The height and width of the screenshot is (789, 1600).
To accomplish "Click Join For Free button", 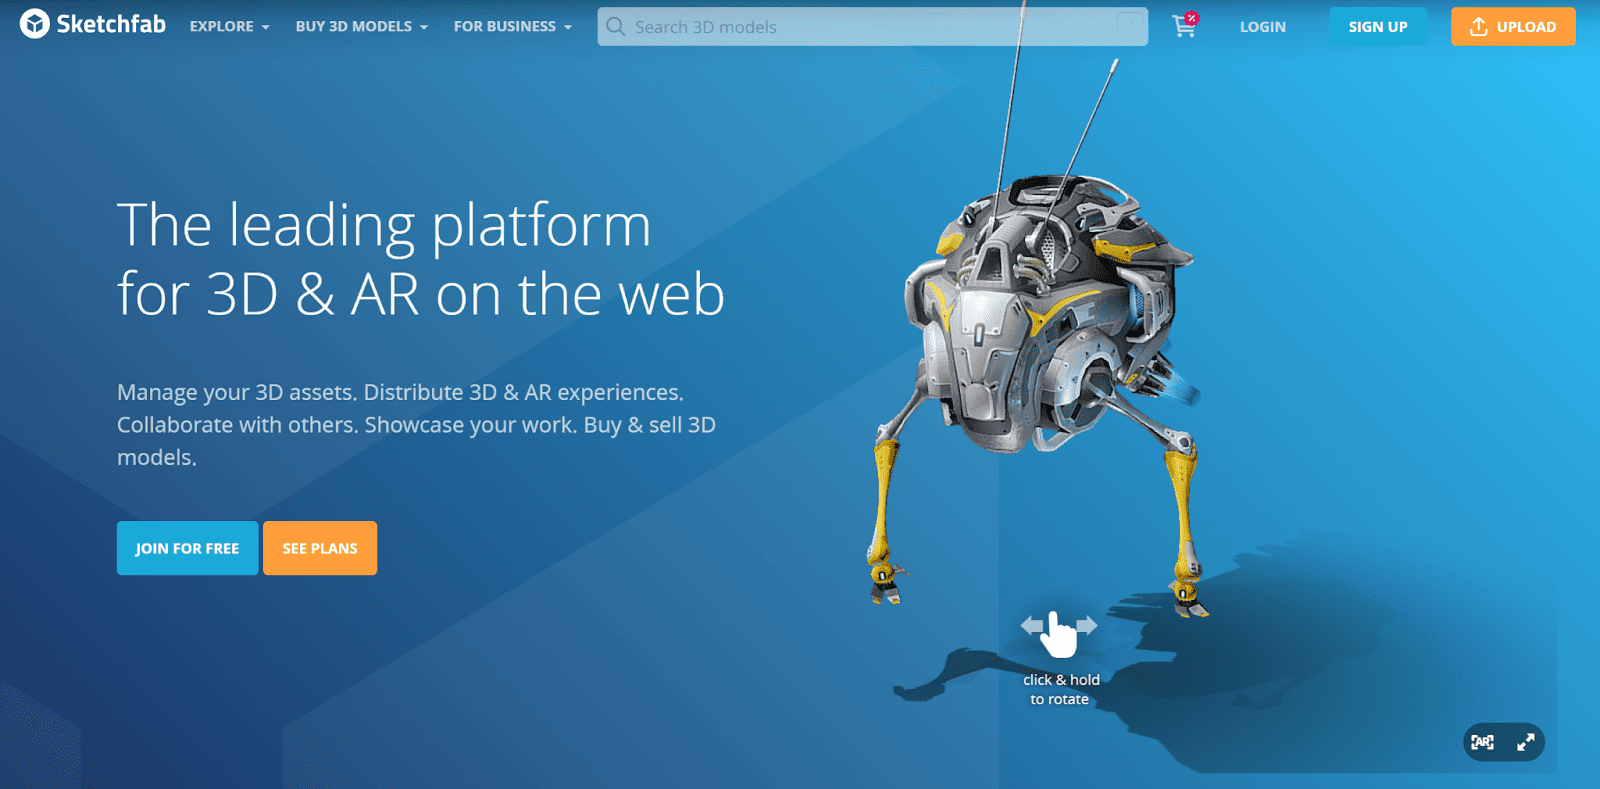I will [x=187, y=548].
